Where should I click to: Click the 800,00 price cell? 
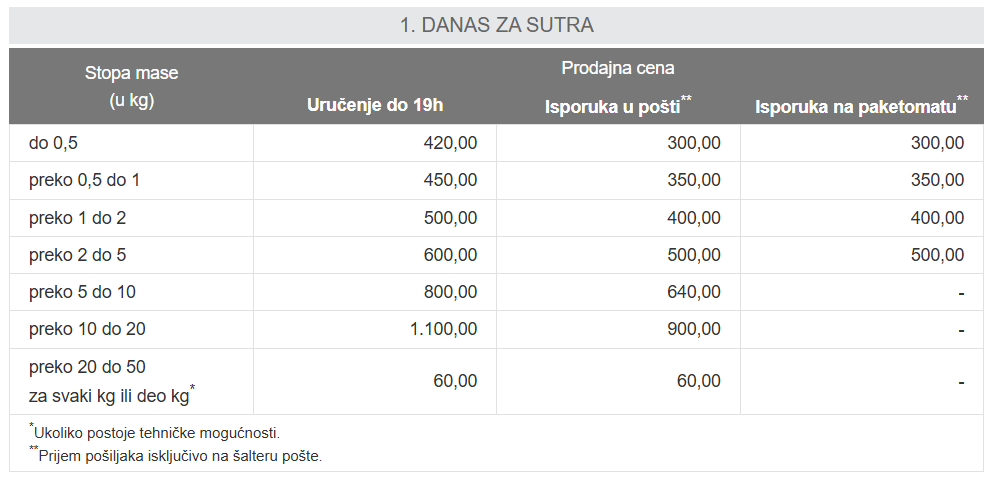coord(451,292)
